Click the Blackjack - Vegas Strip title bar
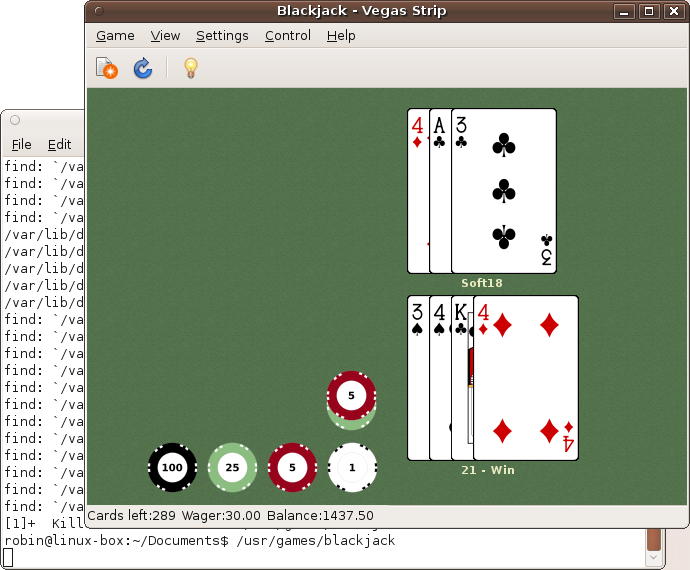This screenshot has height=570, width=690. 361,11
